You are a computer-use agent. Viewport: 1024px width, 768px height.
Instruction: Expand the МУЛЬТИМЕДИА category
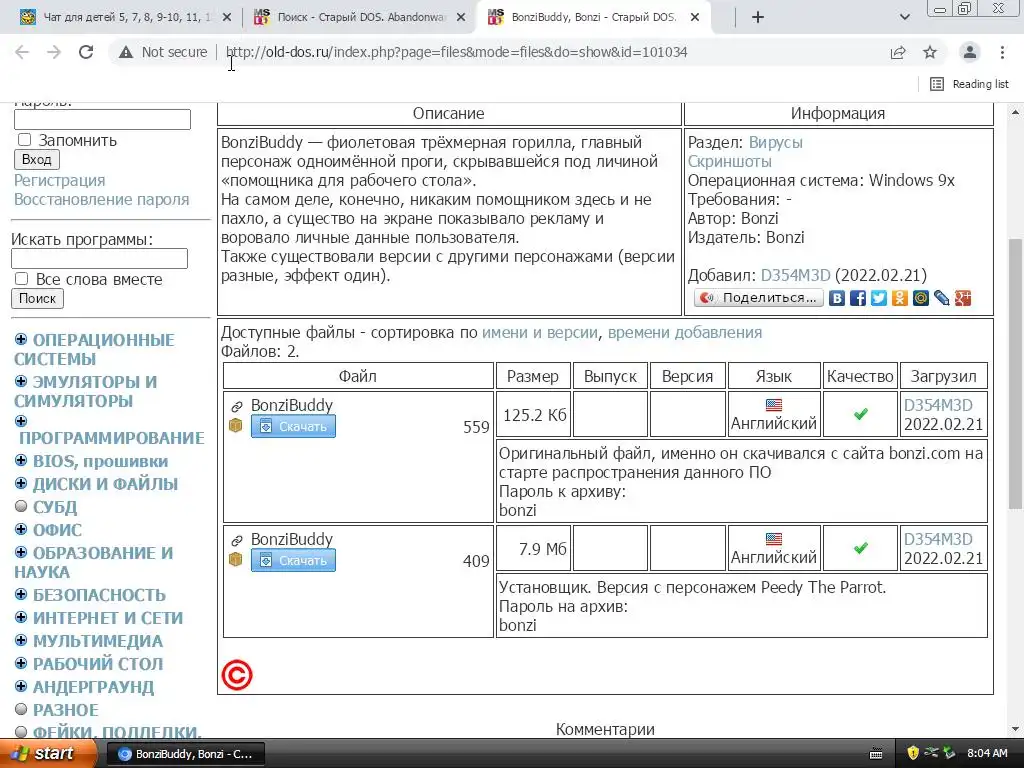pyautogui.click(x=21, y=640)
